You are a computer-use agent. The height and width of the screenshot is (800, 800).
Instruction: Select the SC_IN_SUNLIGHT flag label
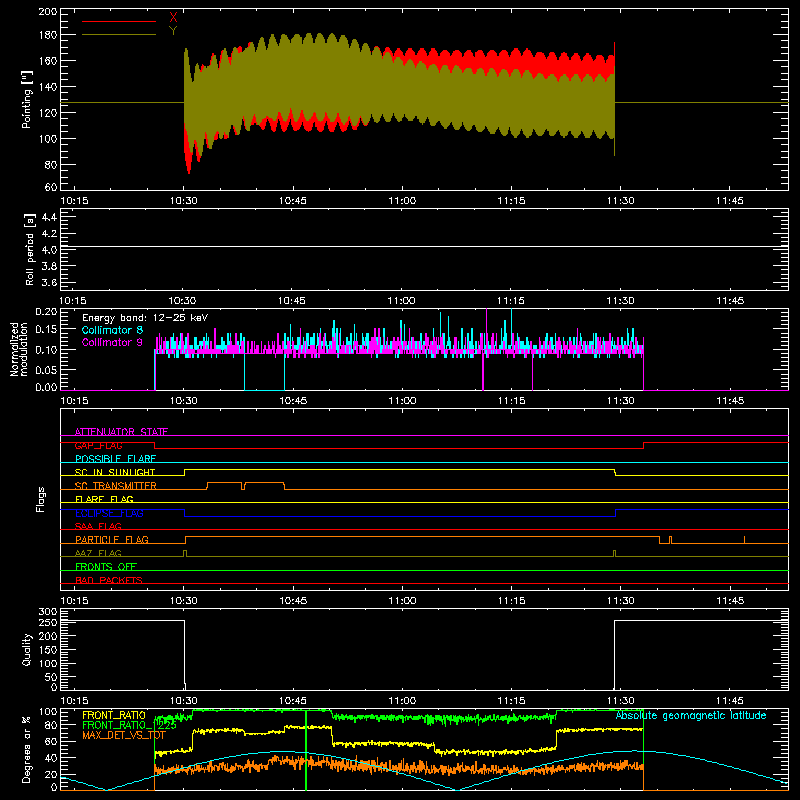pos(115,472)
